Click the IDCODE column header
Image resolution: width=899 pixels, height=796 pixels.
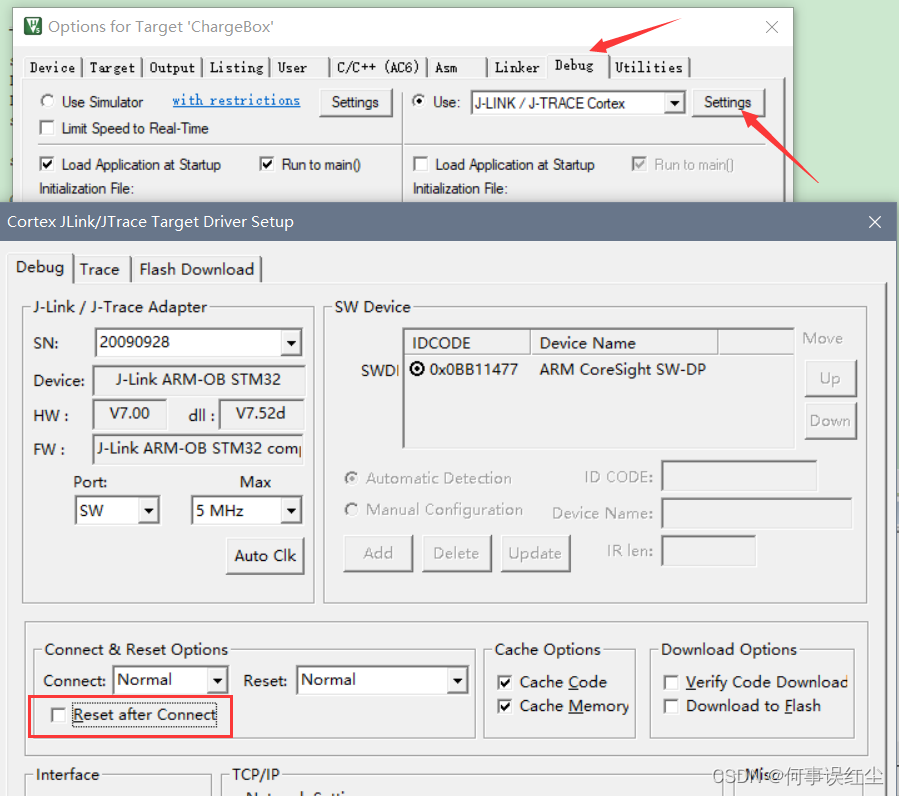coord(467,342)
